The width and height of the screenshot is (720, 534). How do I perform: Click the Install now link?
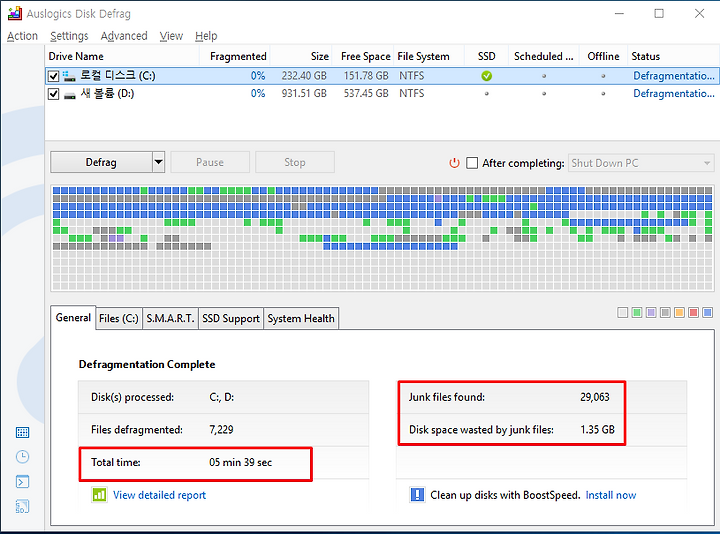click(x=611, y=495)
